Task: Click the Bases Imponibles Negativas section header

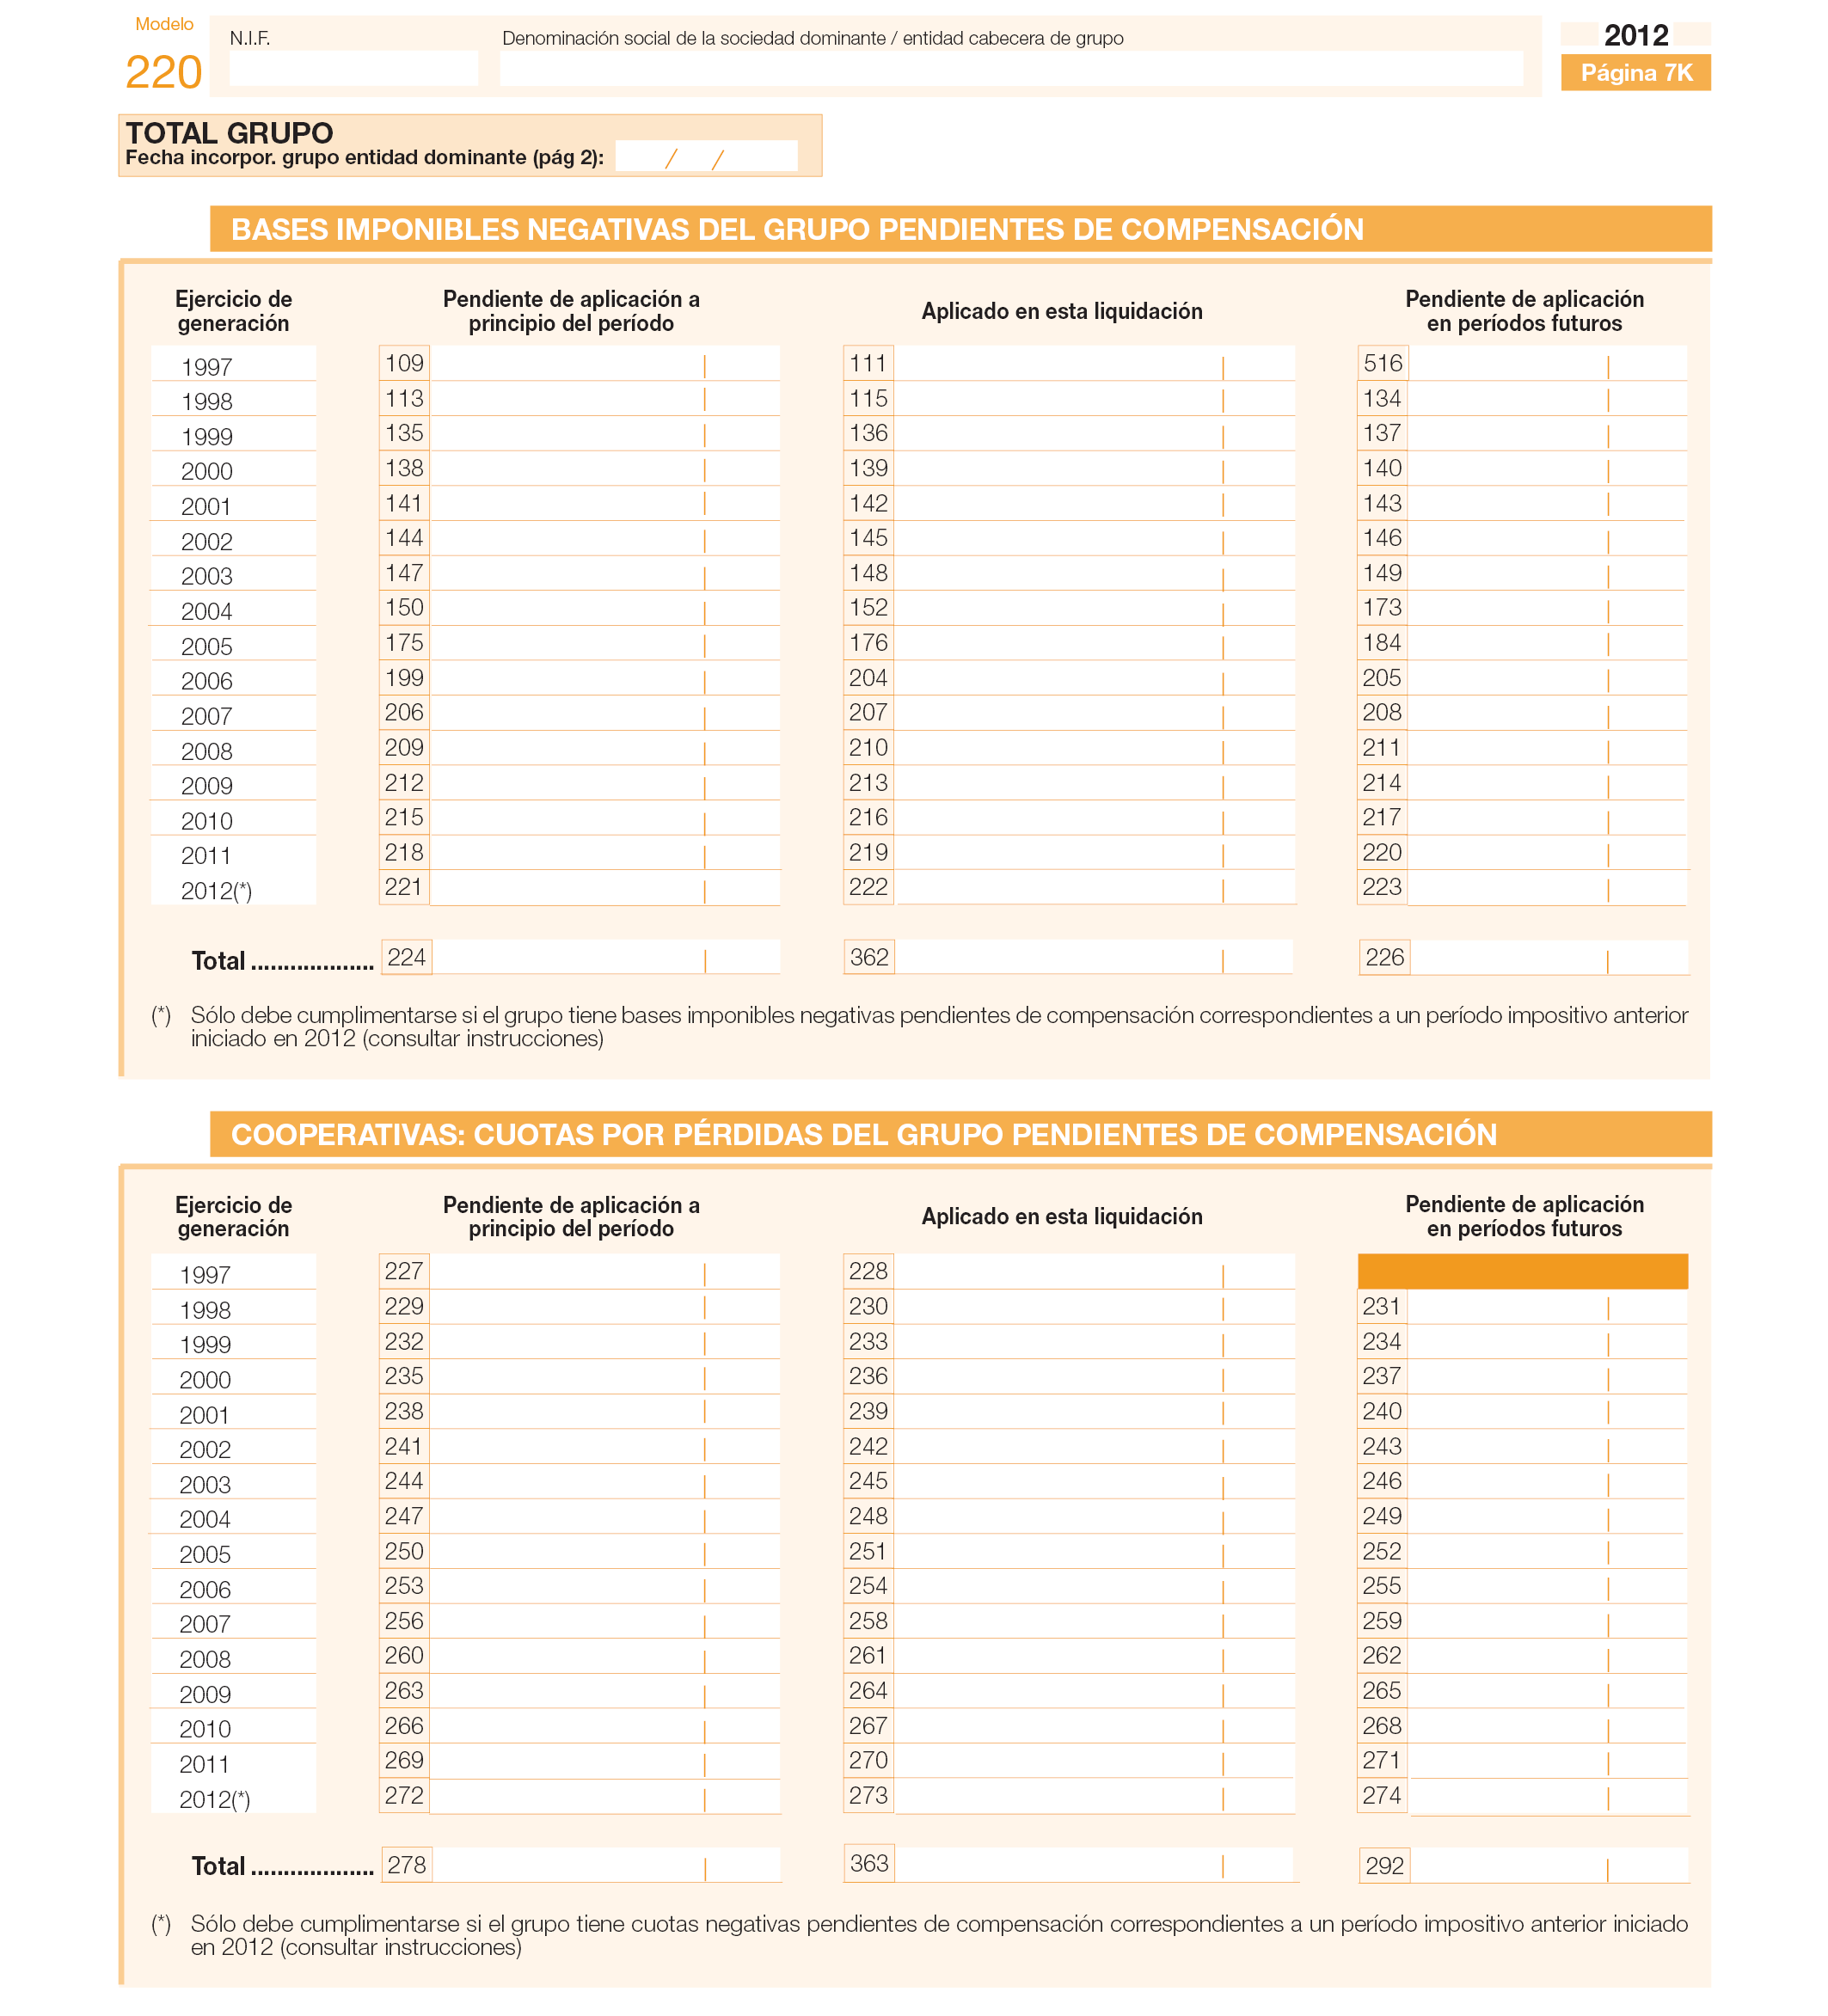Action: tap(960, 229)
